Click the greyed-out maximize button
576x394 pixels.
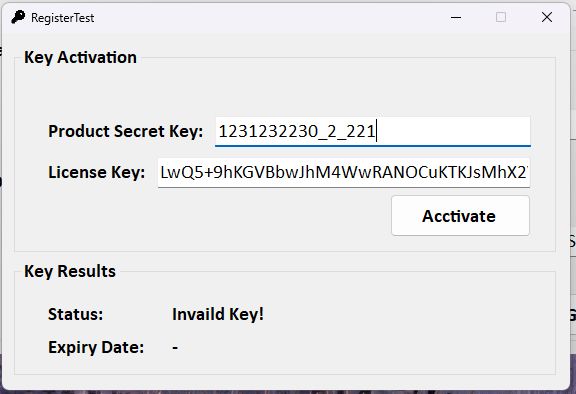click(x=501, y=17)
